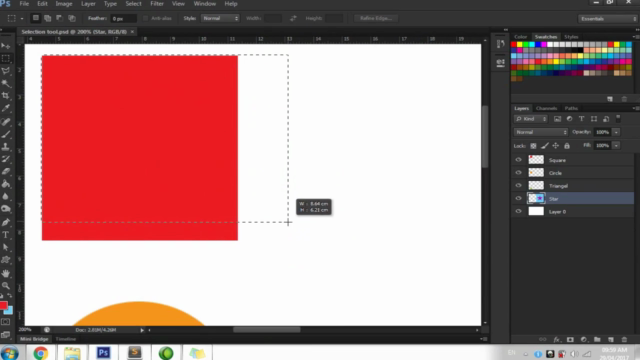Switch to the Styles tab
Viewport: 640px width, 360px height.
tap(571, 37)
